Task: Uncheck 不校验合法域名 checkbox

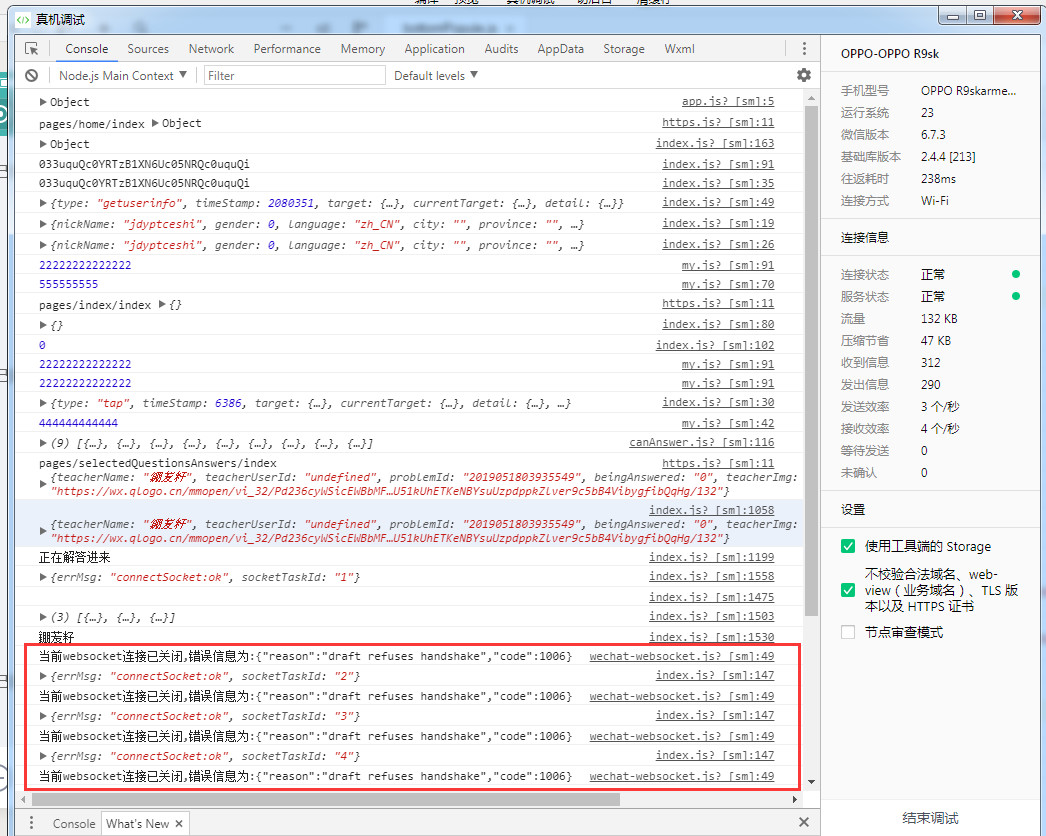Action: [x=848, y=590]
